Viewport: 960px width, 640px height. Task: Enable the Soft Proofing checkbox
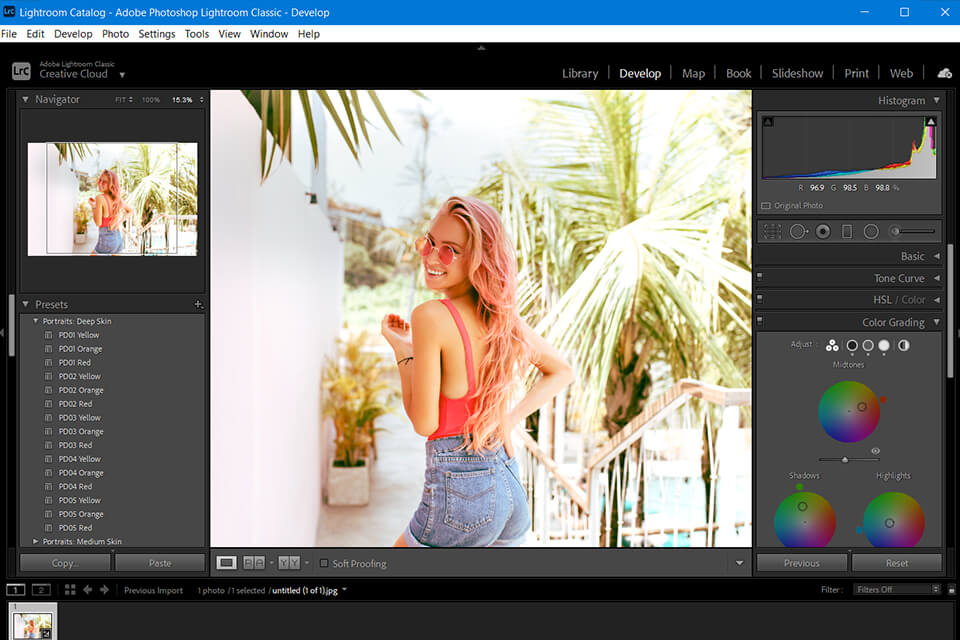click(324, 563)
